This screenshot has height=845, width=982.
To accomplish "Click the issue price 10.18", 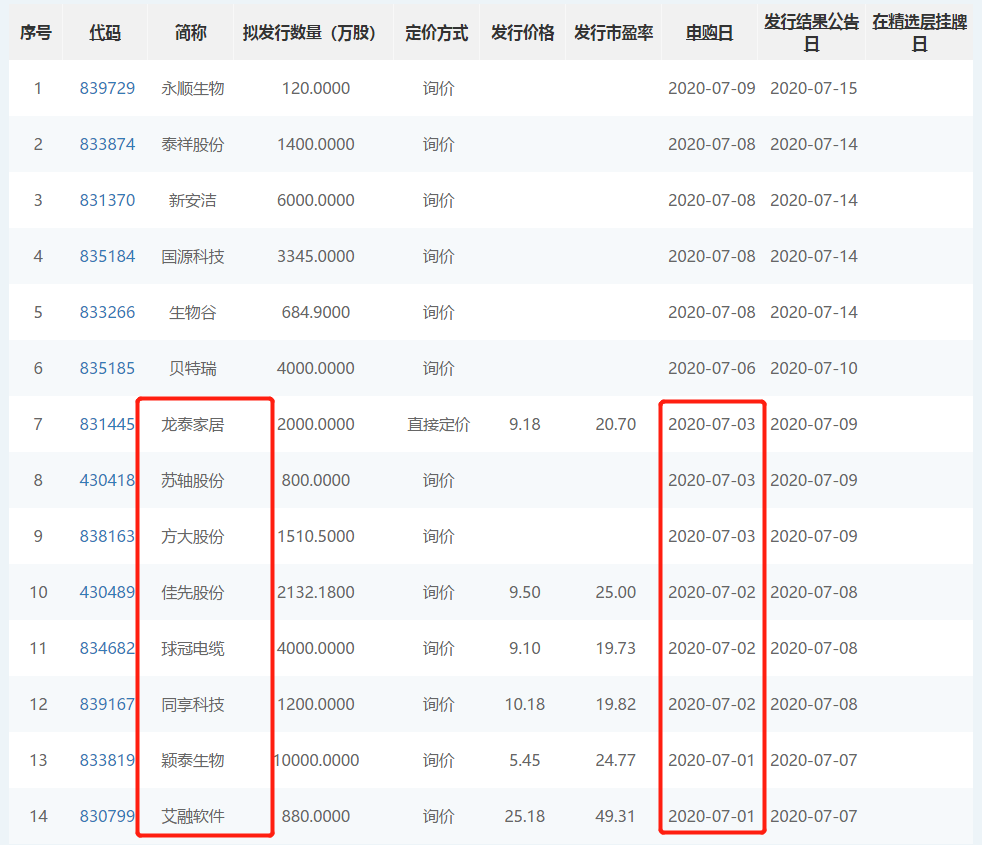I will click(x=524, y=705).
